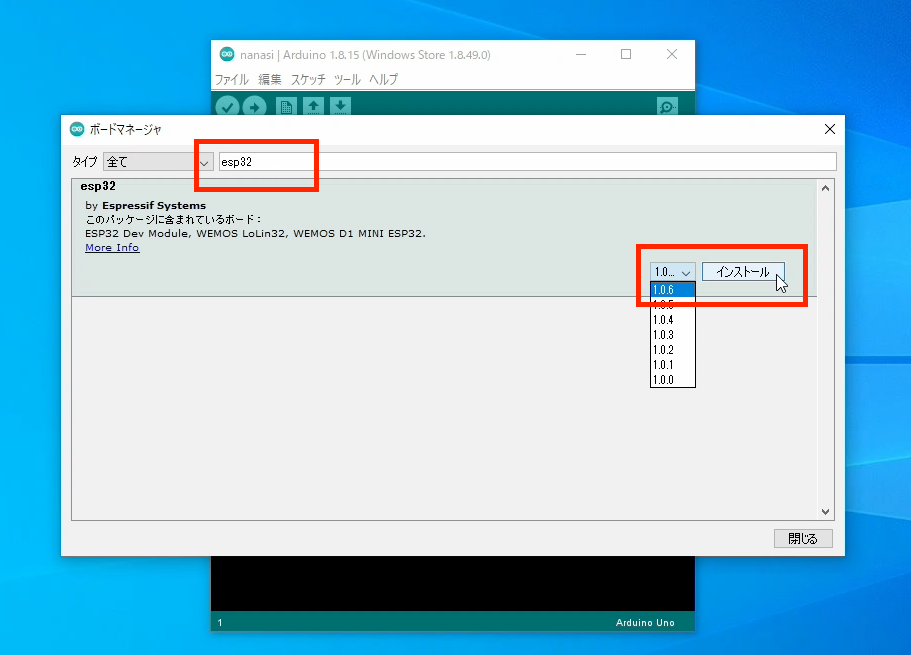The width and height of the screenshot is (911, 655).
Task: Open the ヘルプ menu
Action: pos(383,79)
